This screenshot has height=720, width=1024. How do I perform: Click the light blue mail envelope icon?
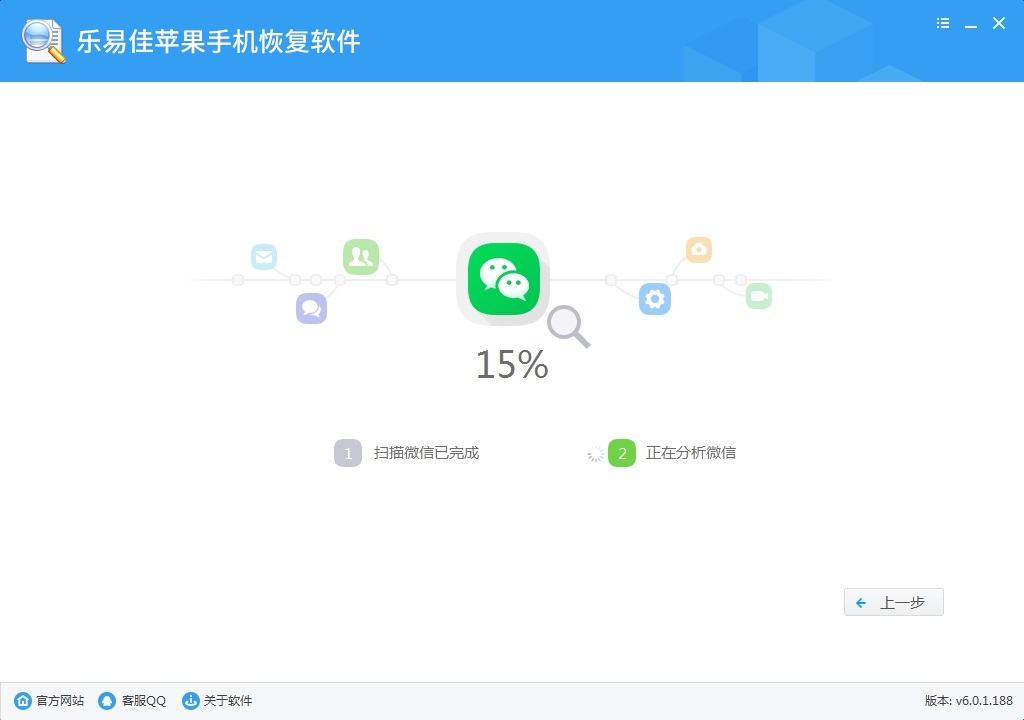click(x=264, y=257)
